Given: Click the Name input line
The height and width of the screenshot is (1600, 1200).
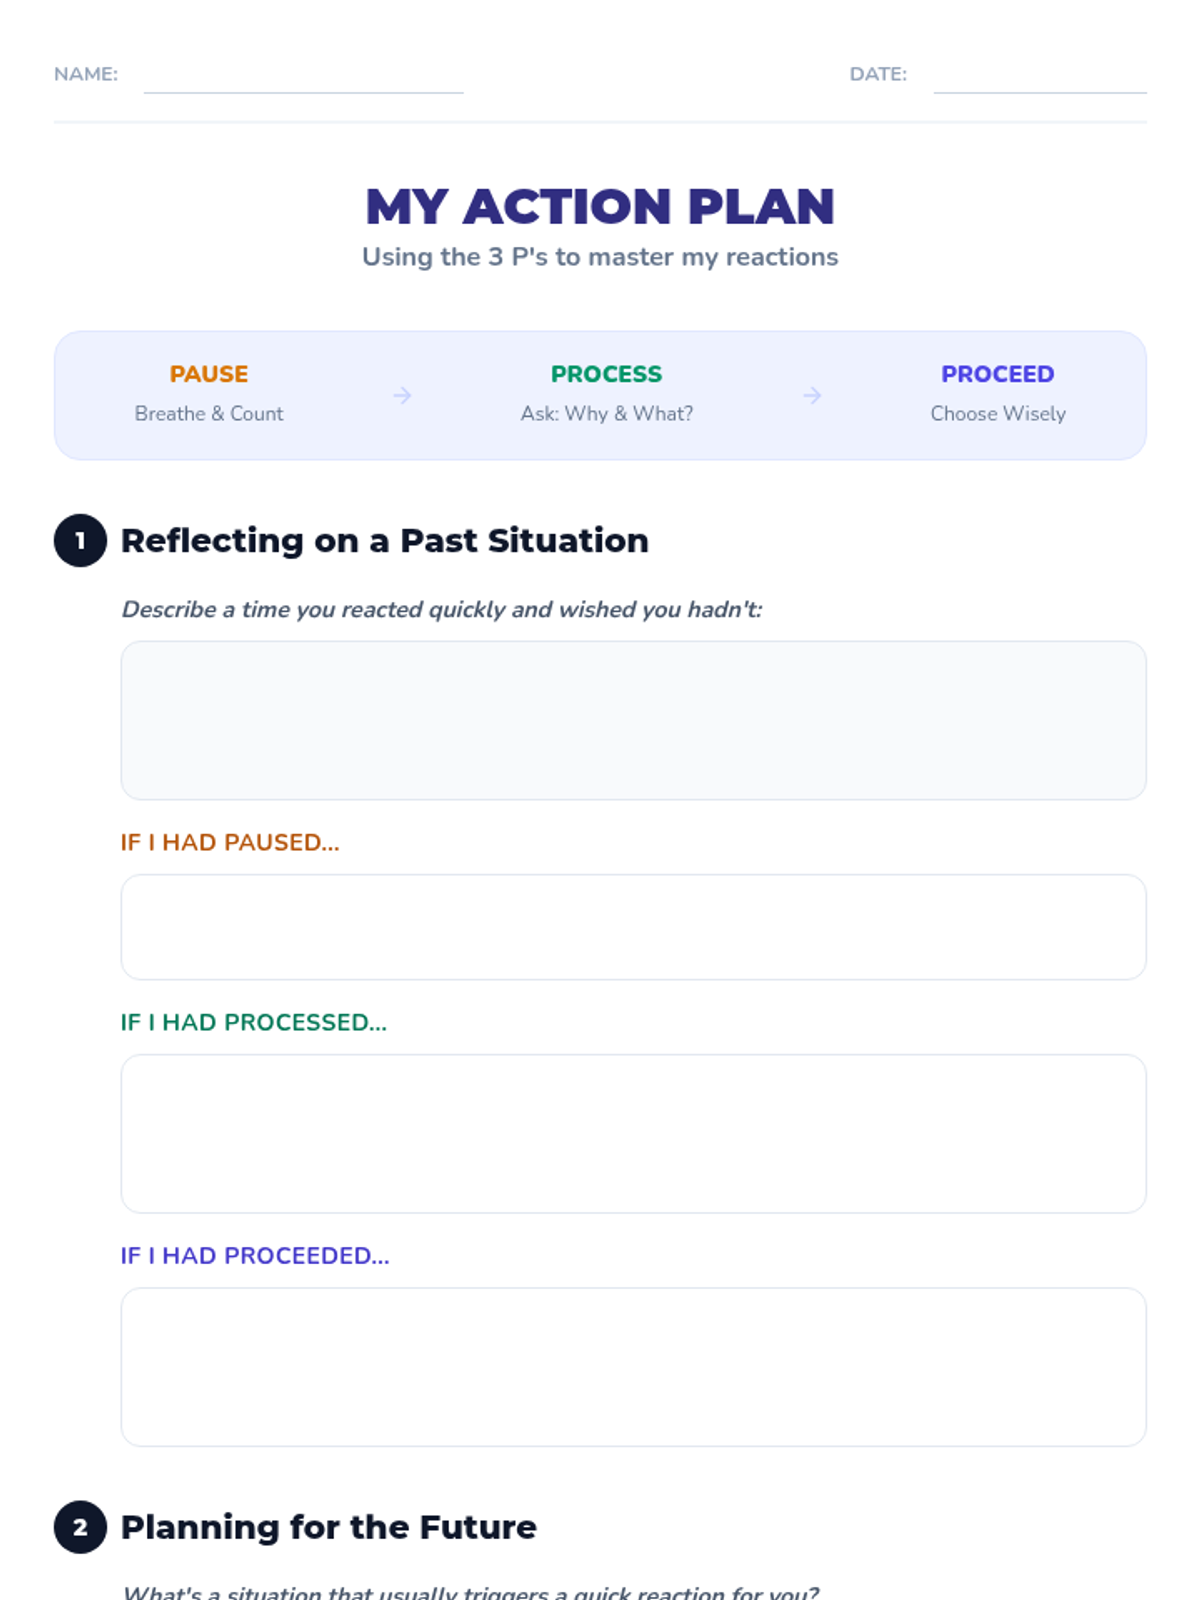Looking at the screenshot, I should point(303,78).
